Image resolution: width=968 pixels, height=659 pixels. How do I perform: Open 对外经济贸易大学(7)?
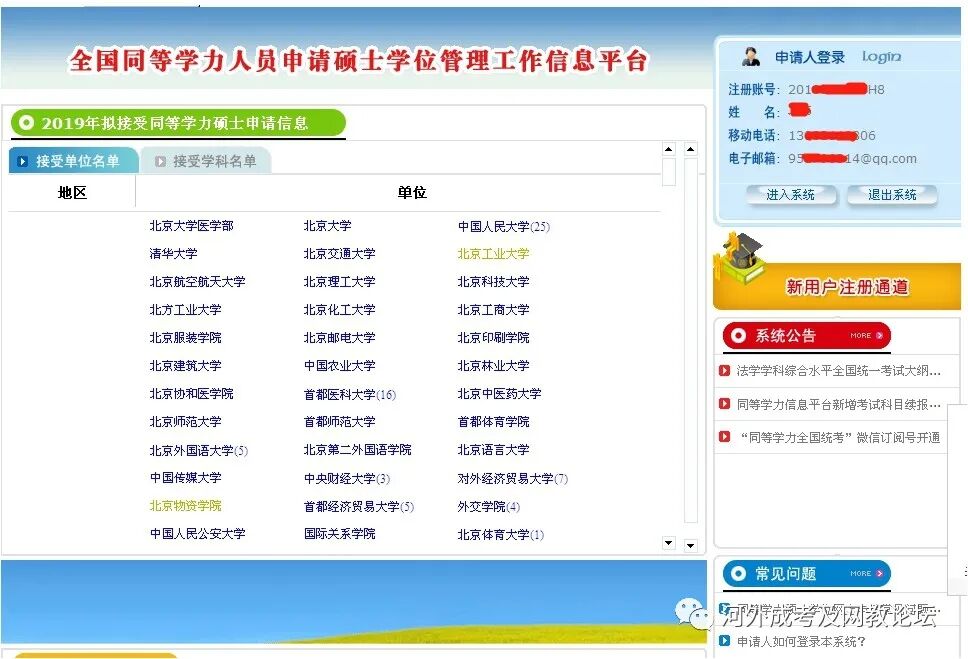tap(512, 479)
